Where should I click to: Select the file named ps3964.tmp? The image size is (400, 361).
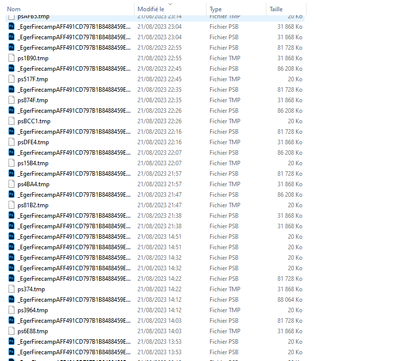tap(33, 310)
